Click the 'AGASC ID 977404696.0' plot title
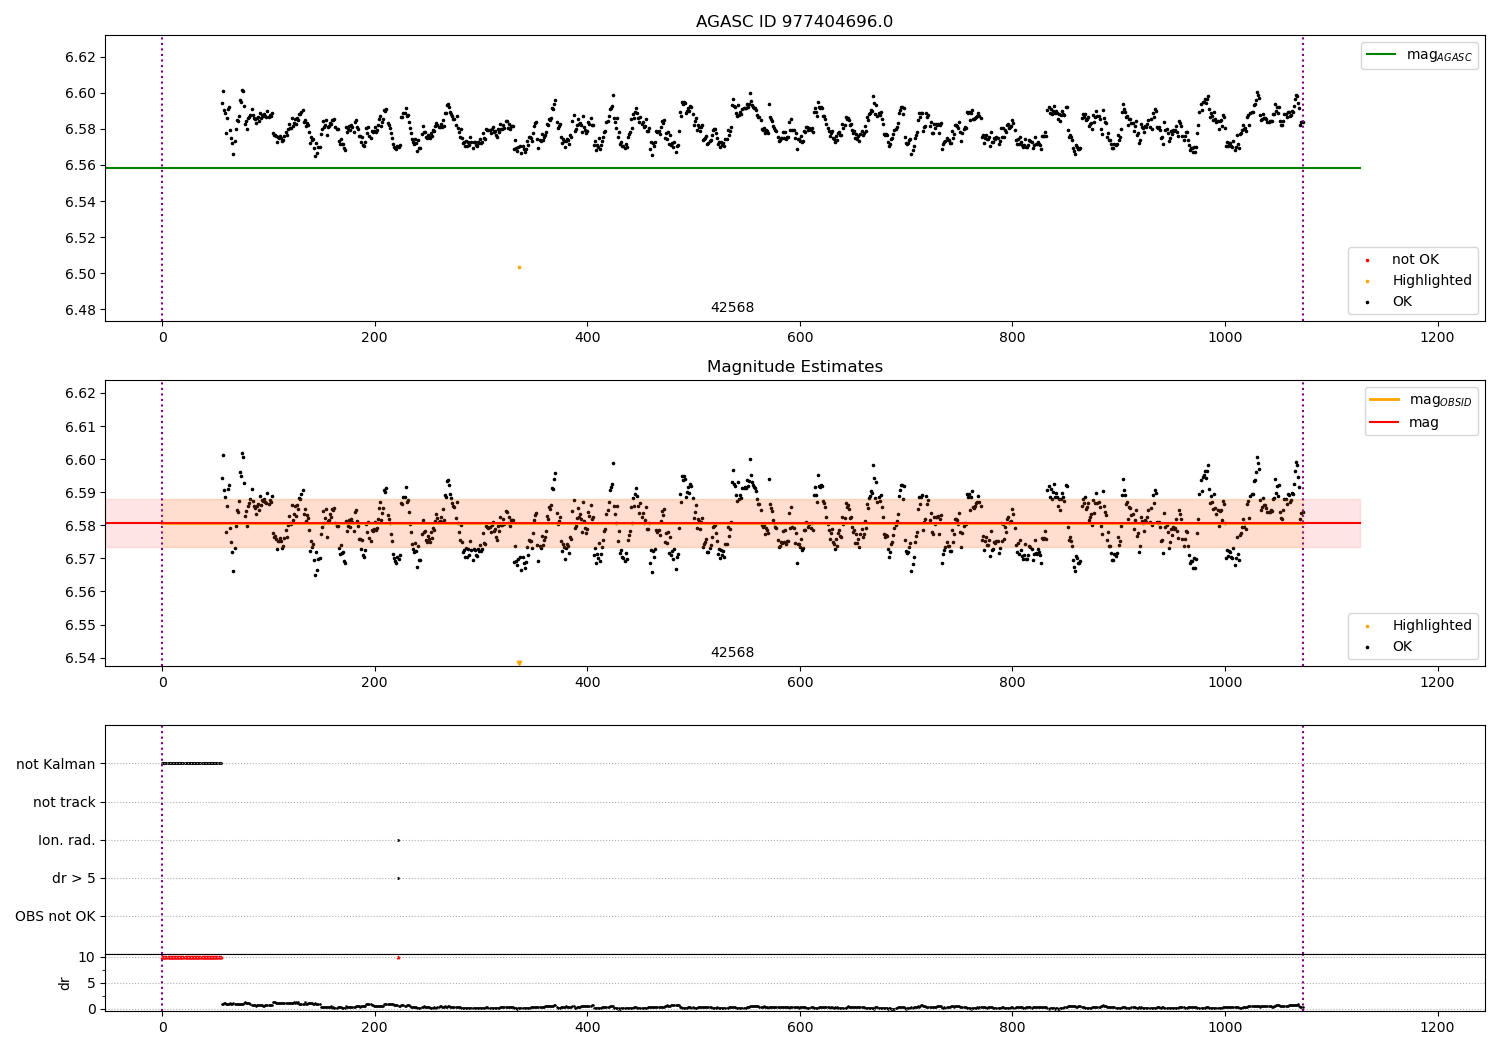This screenshot has width=1500, height=1050. pyautogui.click(x=794, y=22)
